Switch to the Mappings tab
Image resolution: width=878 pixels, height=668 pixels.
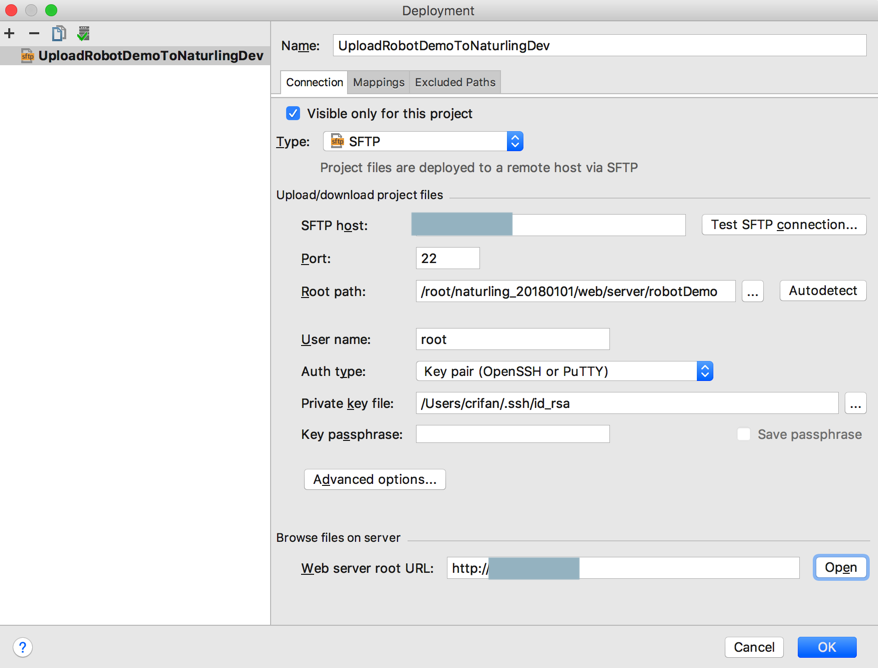(x=379, y=82)
